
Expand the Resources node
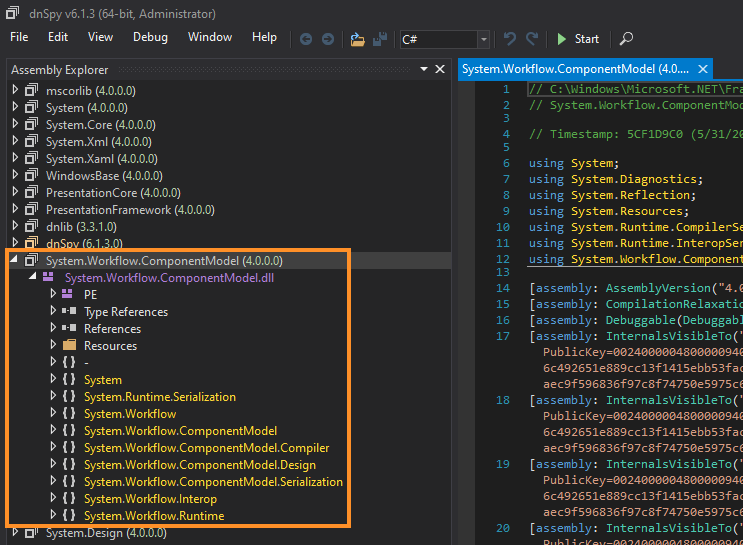[x=53, y=345]
